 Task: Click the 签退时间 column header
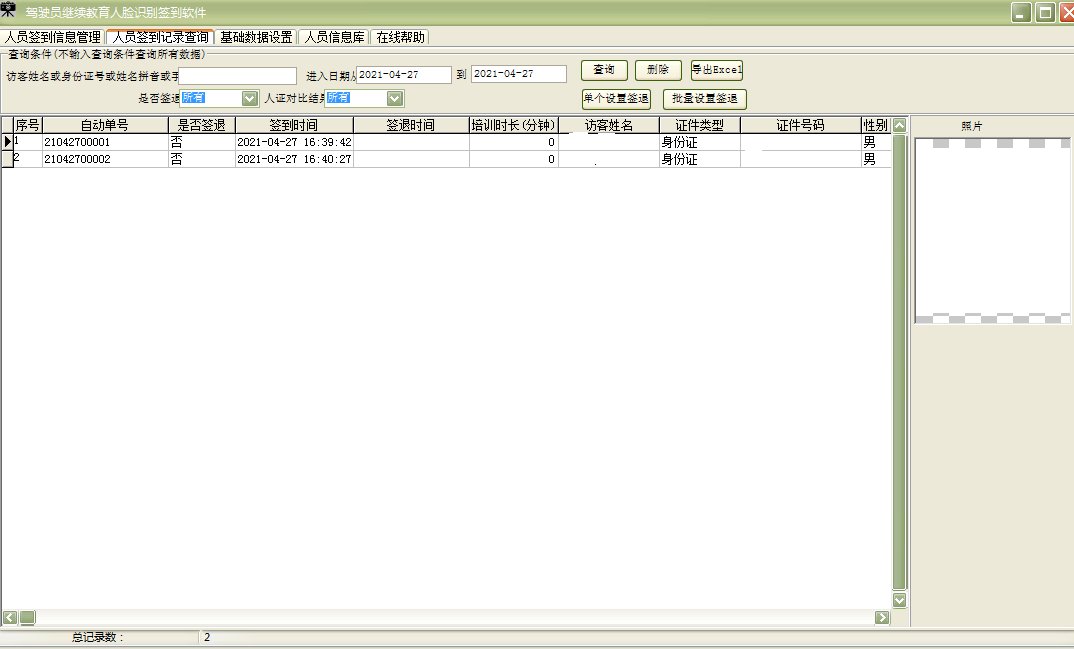tap(411, 125)
